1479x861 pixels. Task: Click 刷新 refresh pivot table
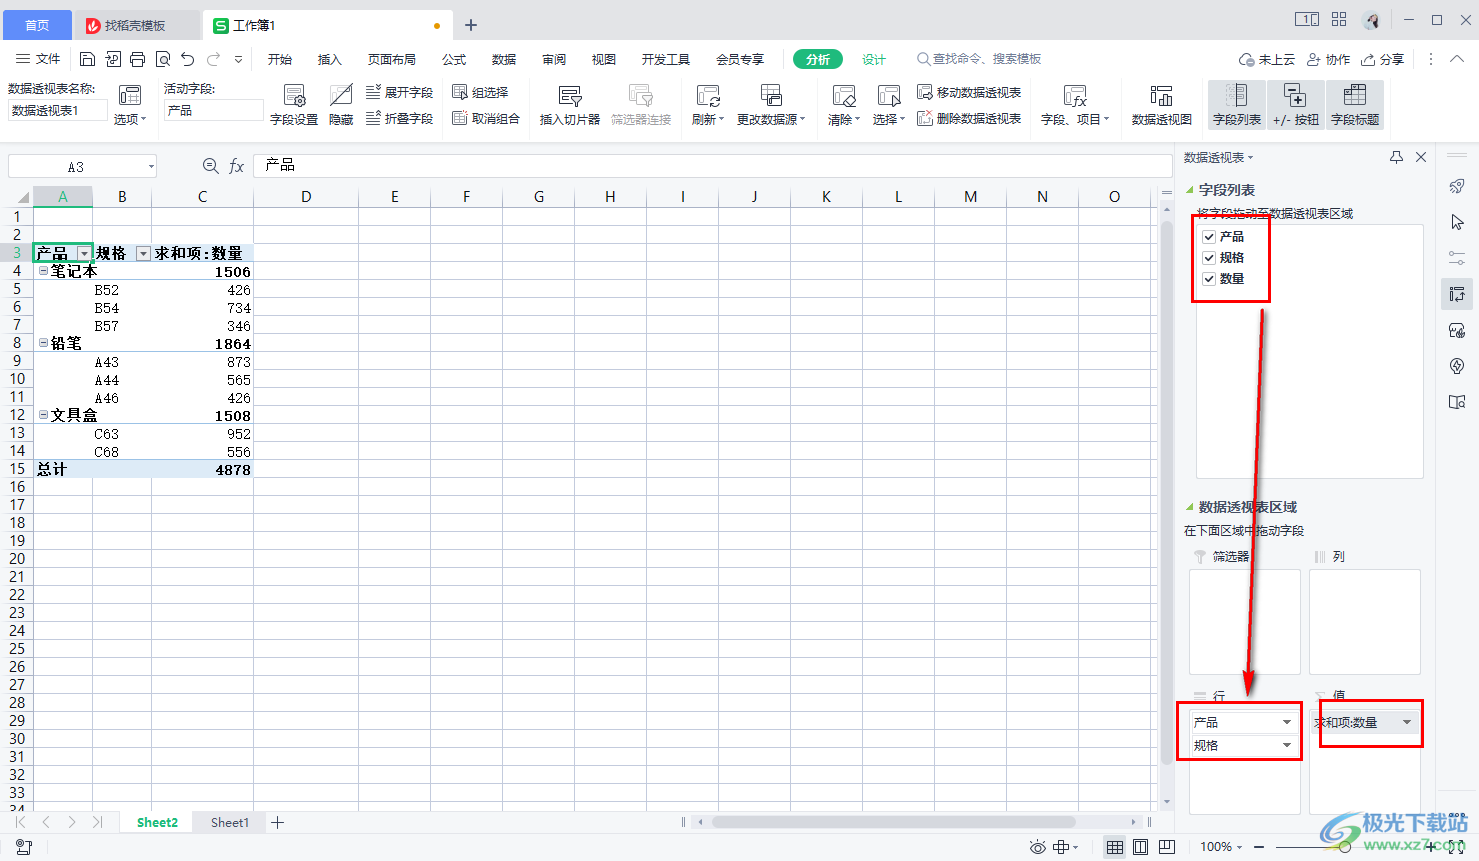(x=708, y=105)
